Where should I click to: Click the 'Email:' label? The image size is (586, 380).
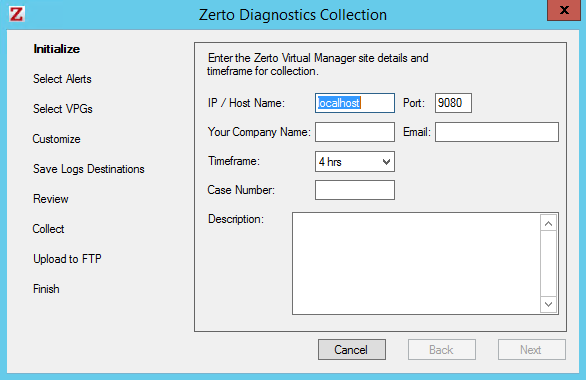[x=417, y=132]
